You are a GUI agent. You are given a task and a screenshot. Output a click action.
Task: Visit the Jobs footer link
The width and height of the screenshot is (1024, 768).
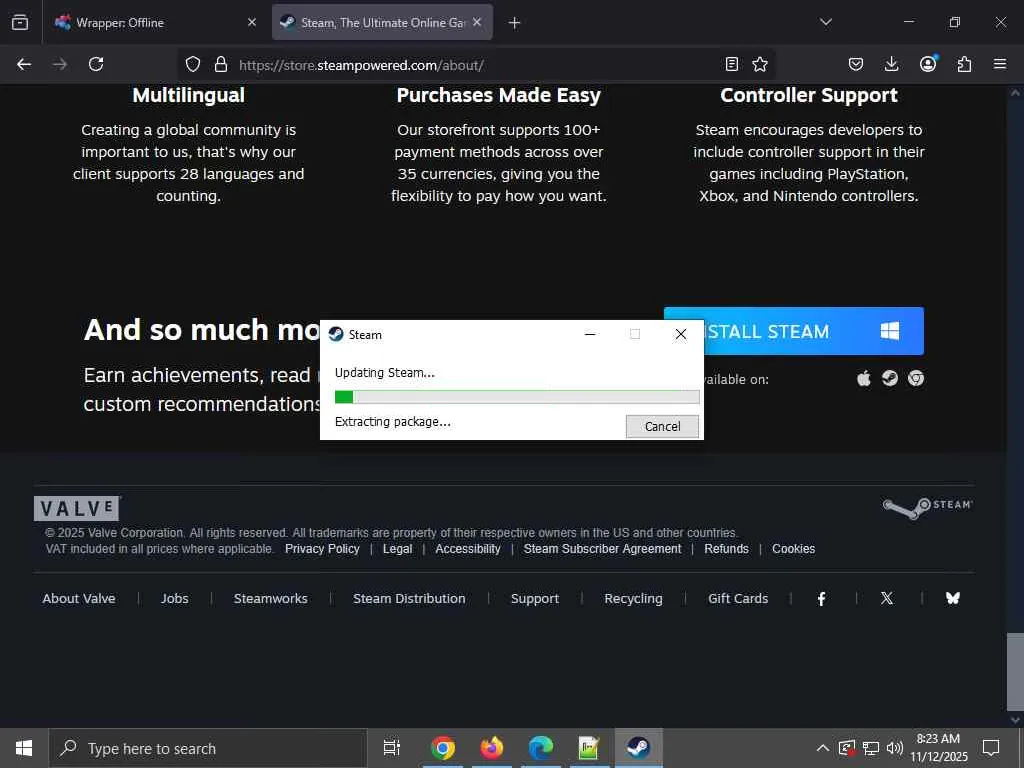[x=174, y=598]
